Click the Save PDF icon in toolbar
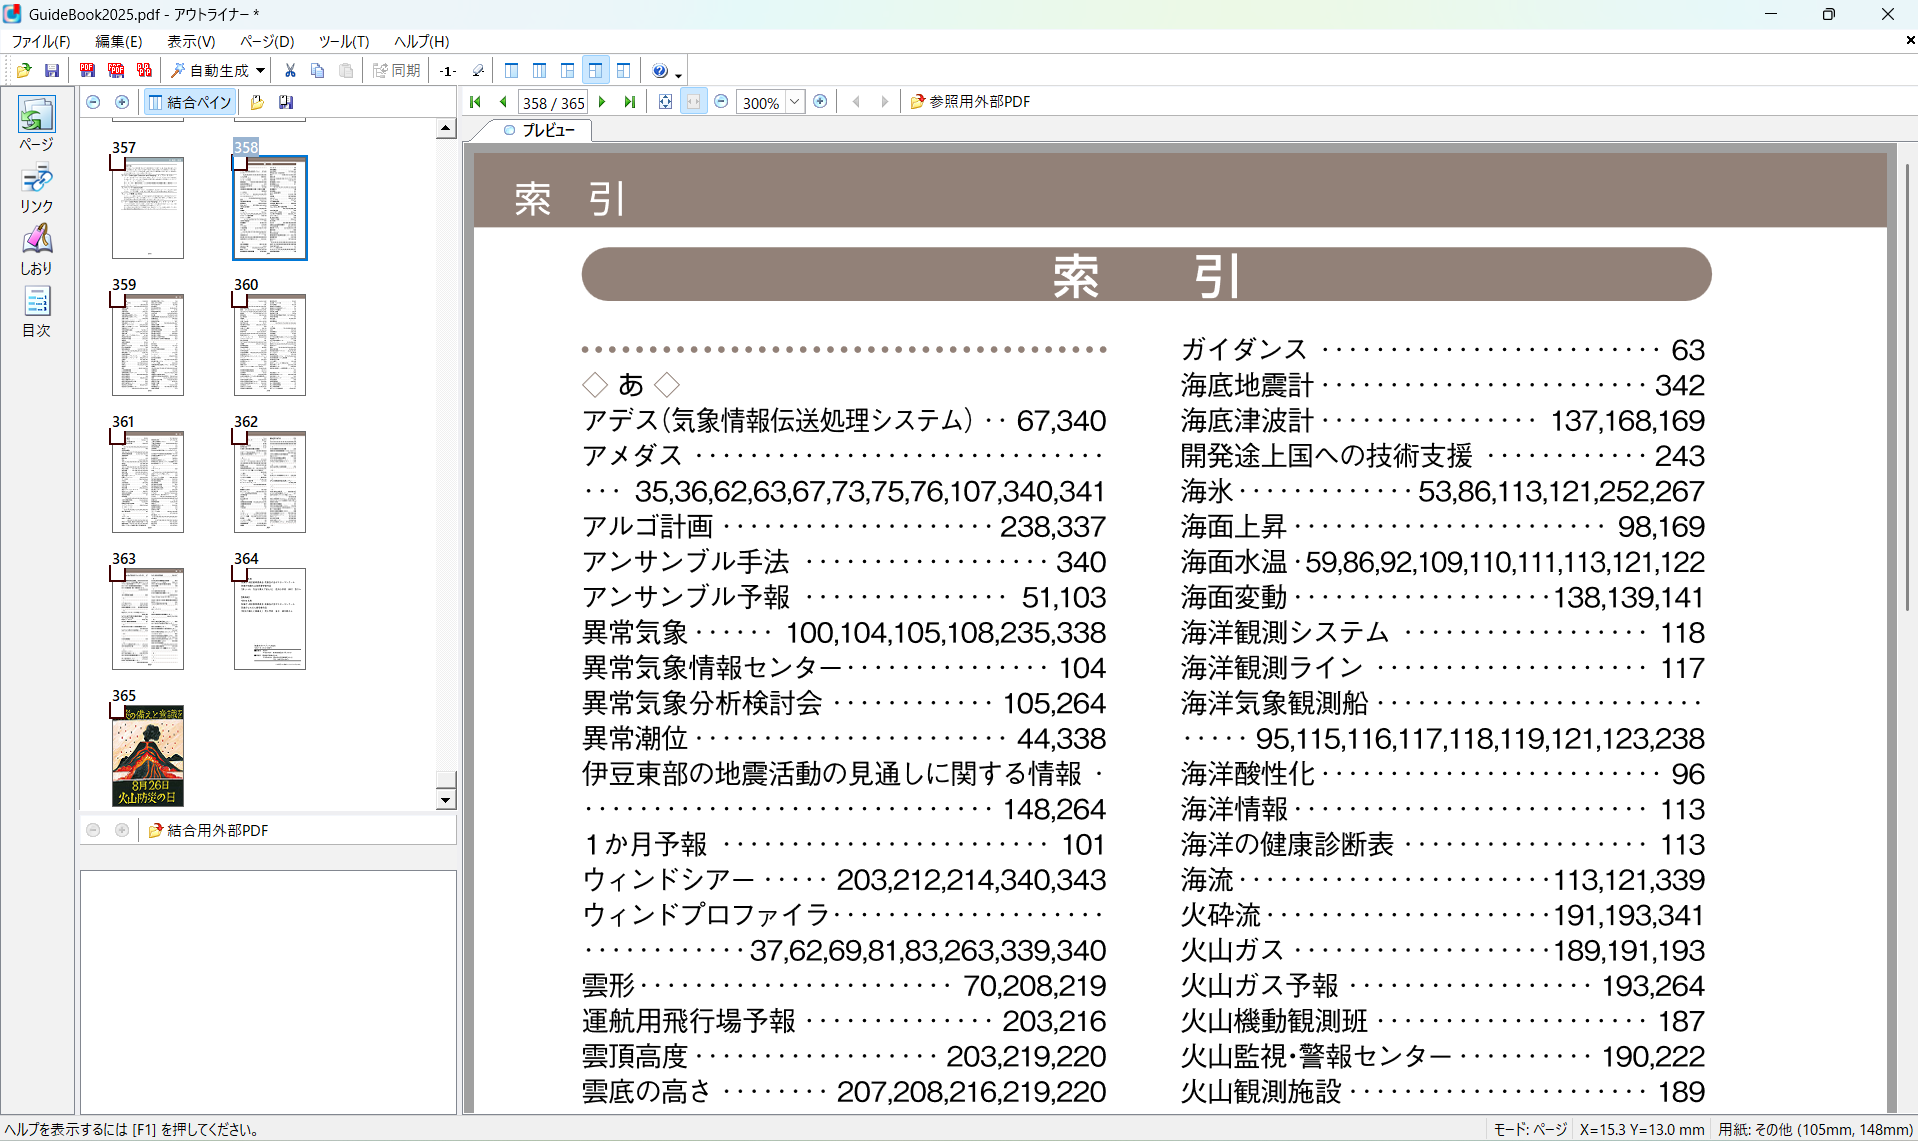1918x1141 pixels. 52,71
